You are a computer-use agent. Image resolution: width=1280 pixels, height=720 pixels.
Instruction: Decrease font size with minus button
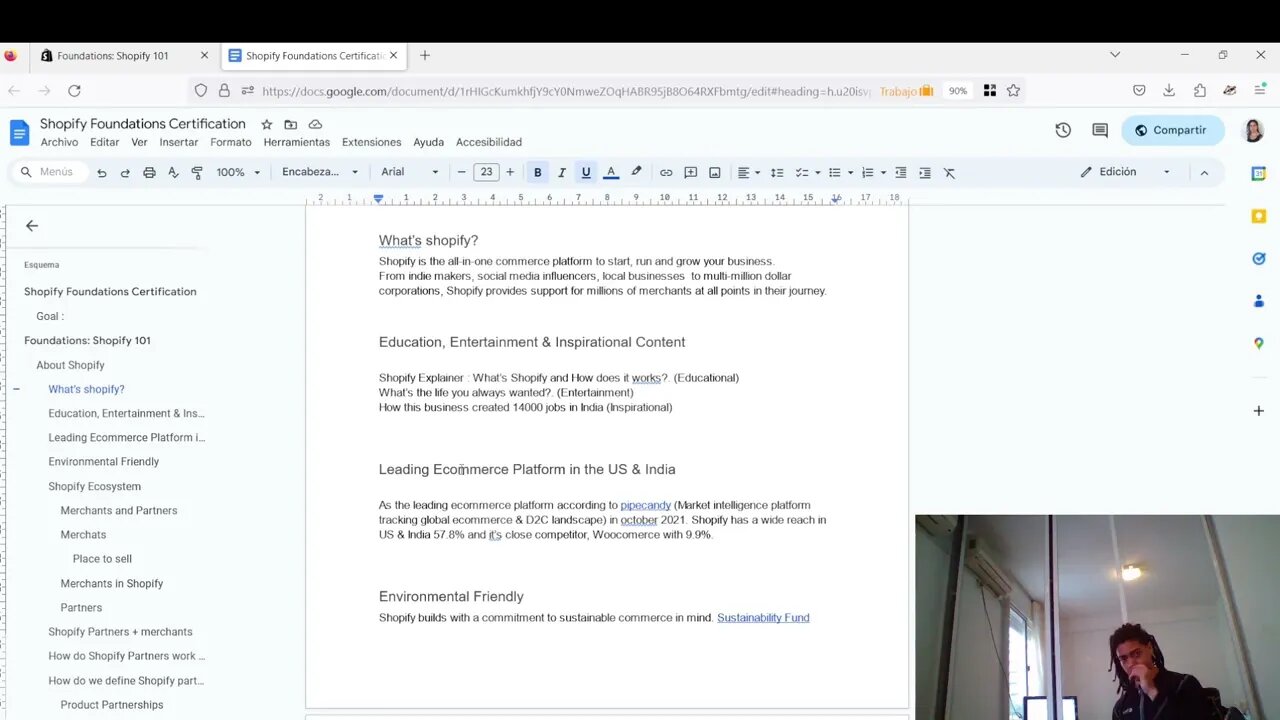pos(461,172)
